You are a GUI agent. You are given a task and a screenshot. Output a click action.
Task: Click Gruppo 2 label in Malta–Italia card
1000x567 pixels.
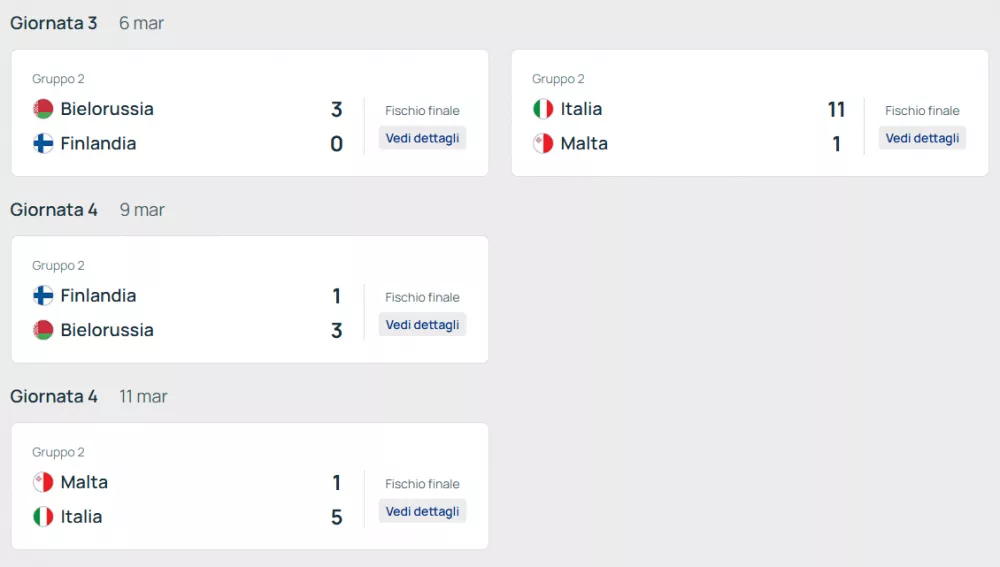[x=58, y=452]
